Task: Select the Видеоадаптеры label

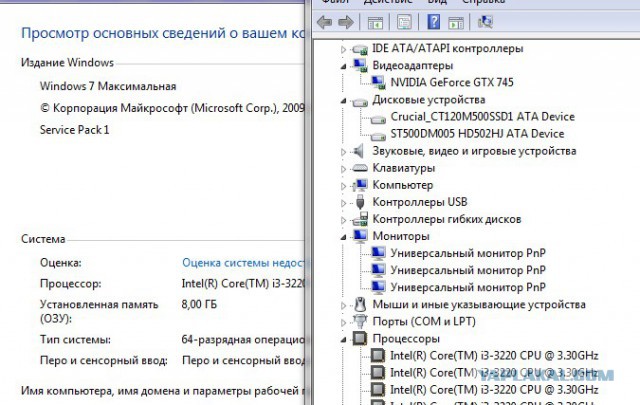Action: pyautogui.click(x=413, y=65)
